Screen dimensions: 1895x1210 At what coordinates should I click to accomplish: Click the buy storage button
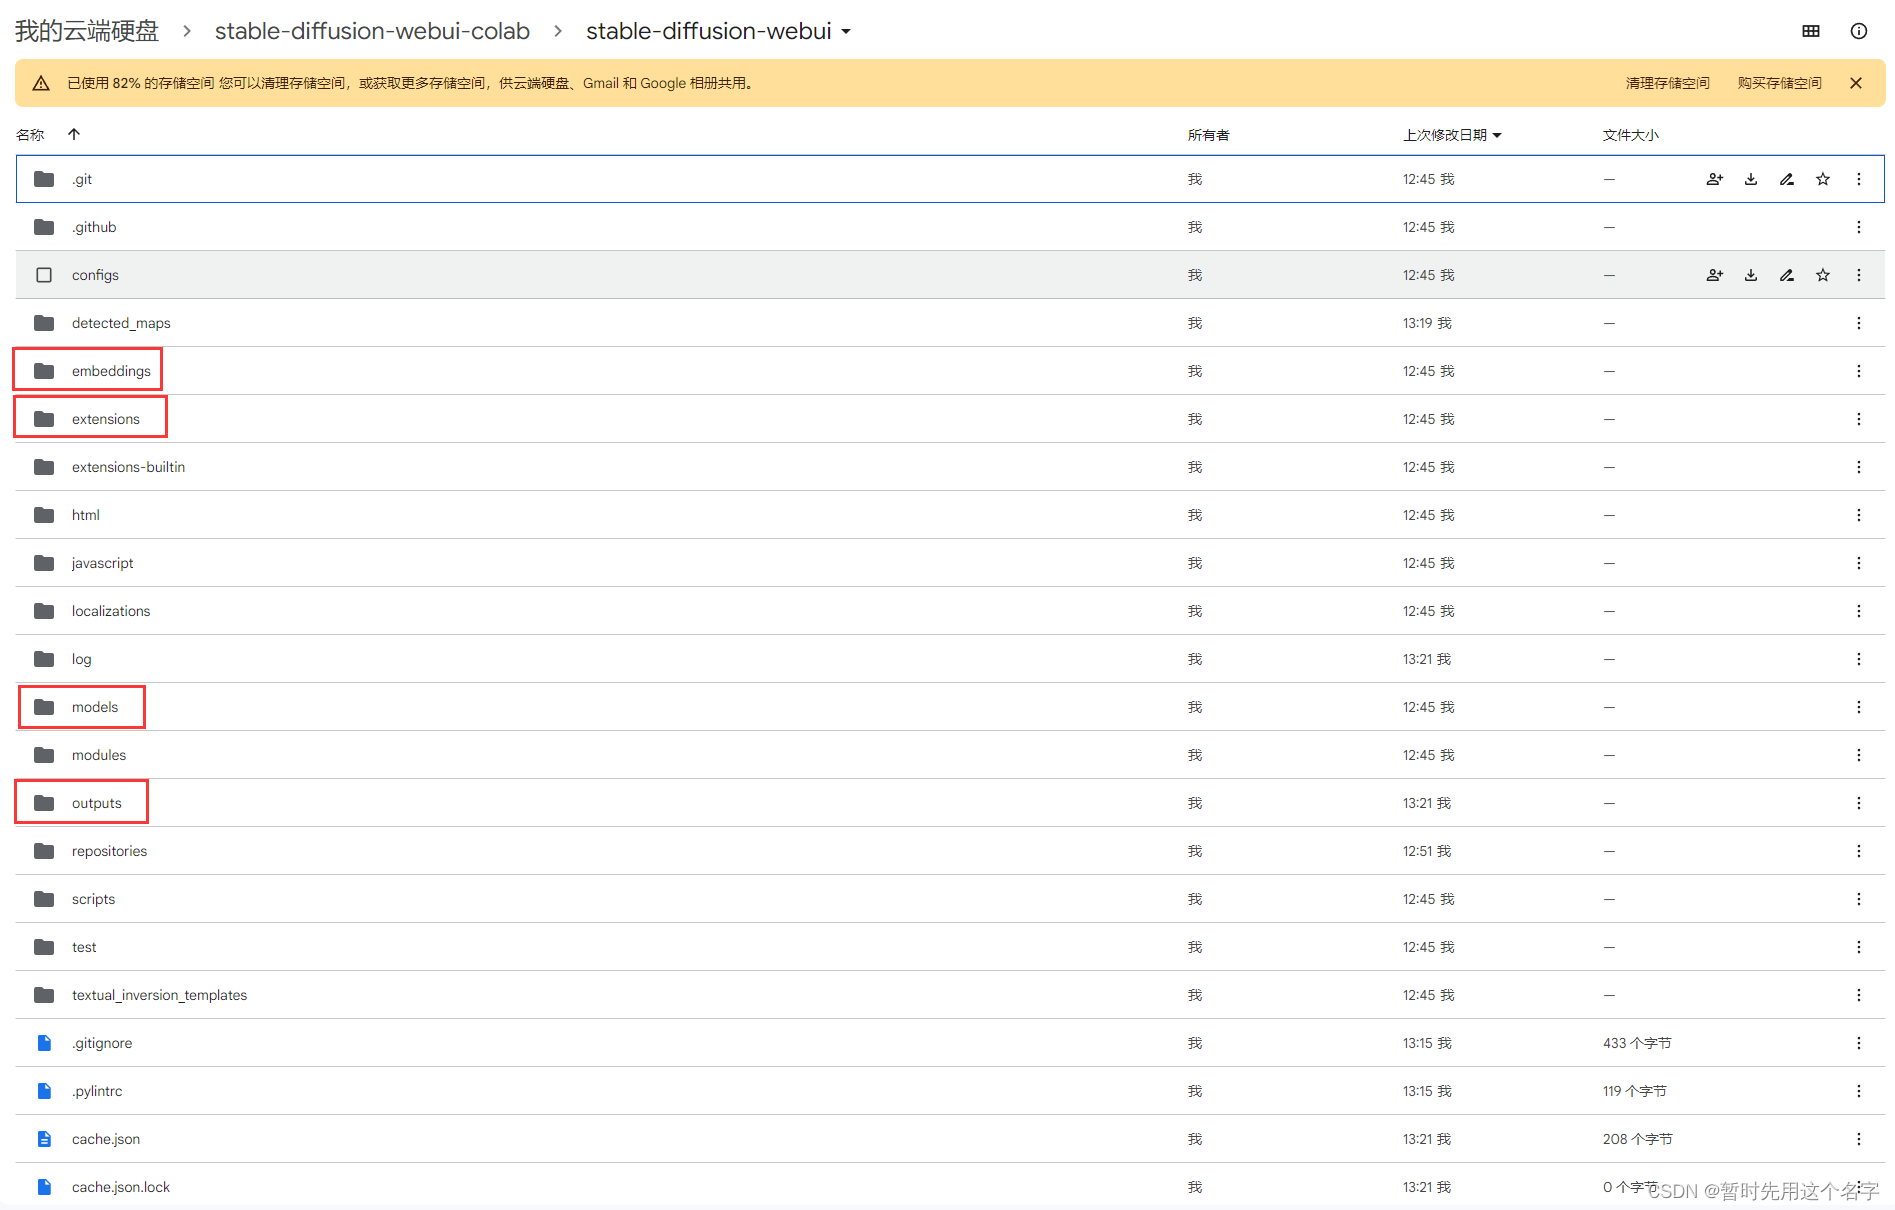tap(1779, 83)
